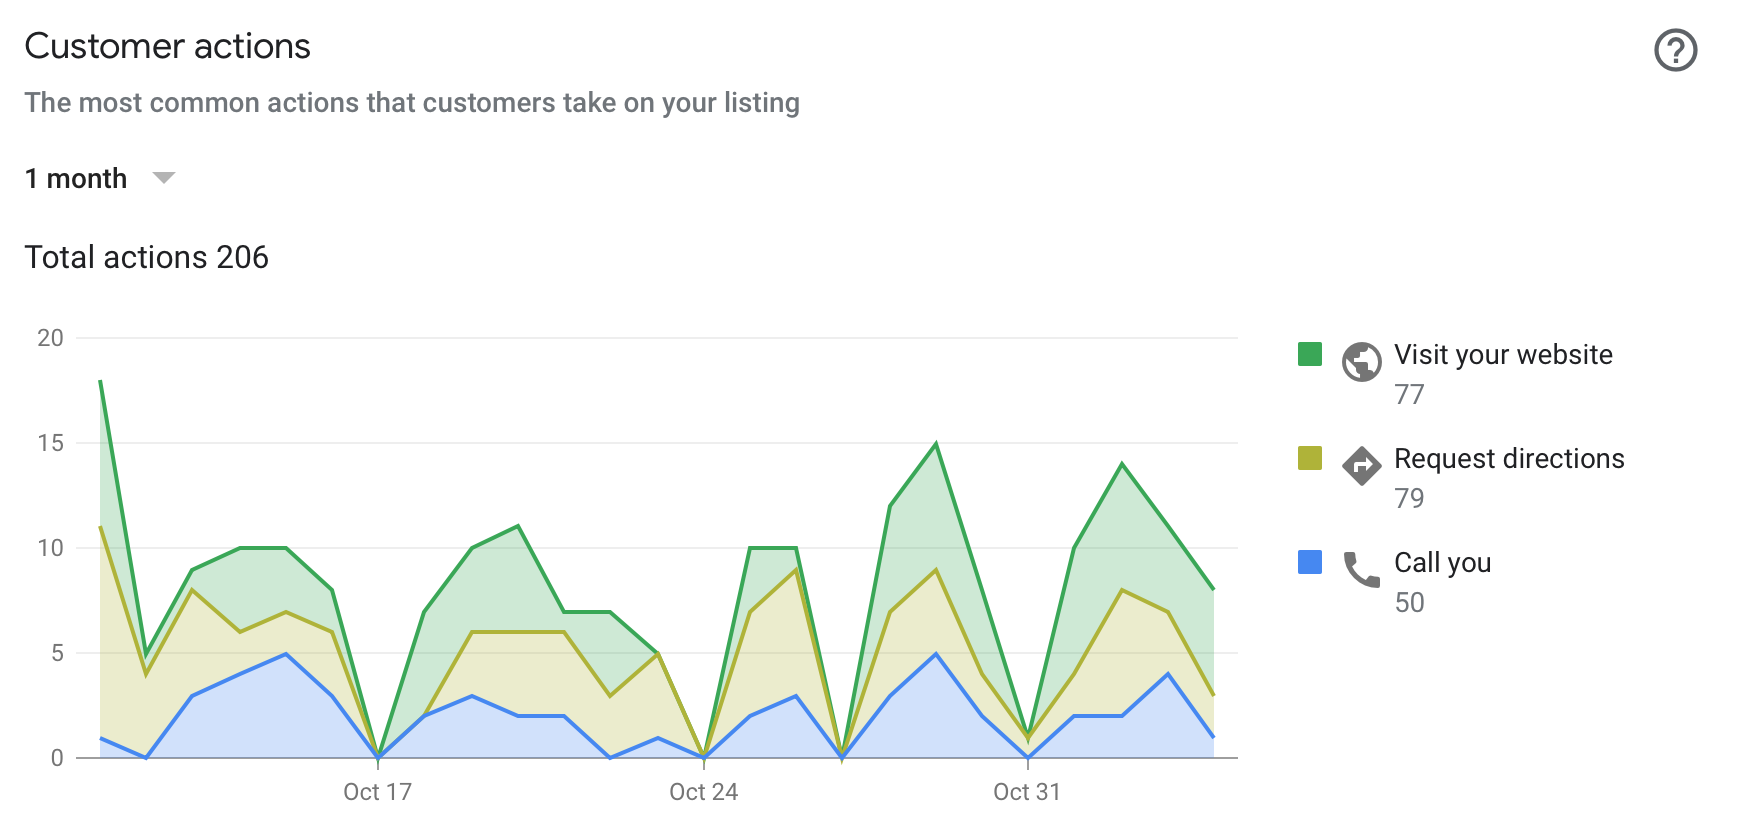The image size is (1746, 834).
Task: Click the Oct 24 date axis label
Action: (x=703, y=792)
